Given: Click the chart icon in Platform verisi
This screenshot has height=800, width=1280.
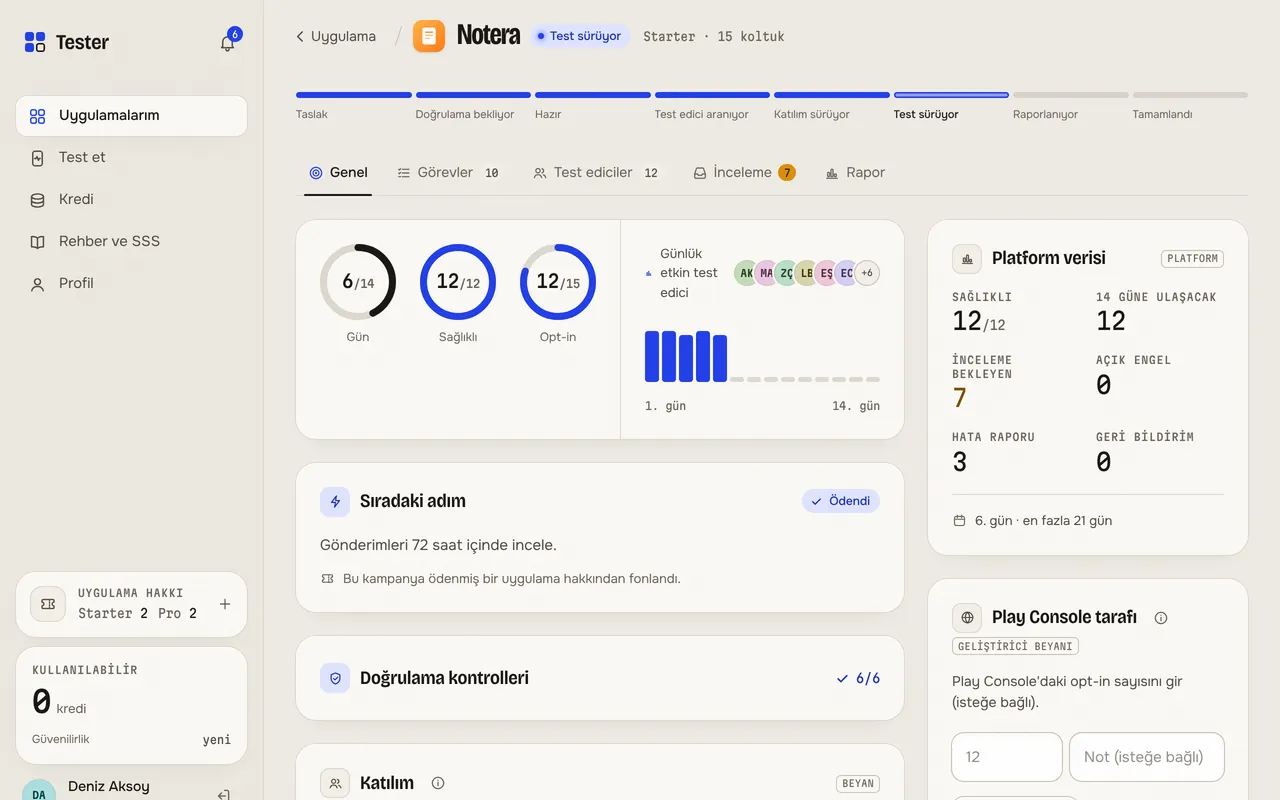Looking at the screenshot, I should click(967, 259).
